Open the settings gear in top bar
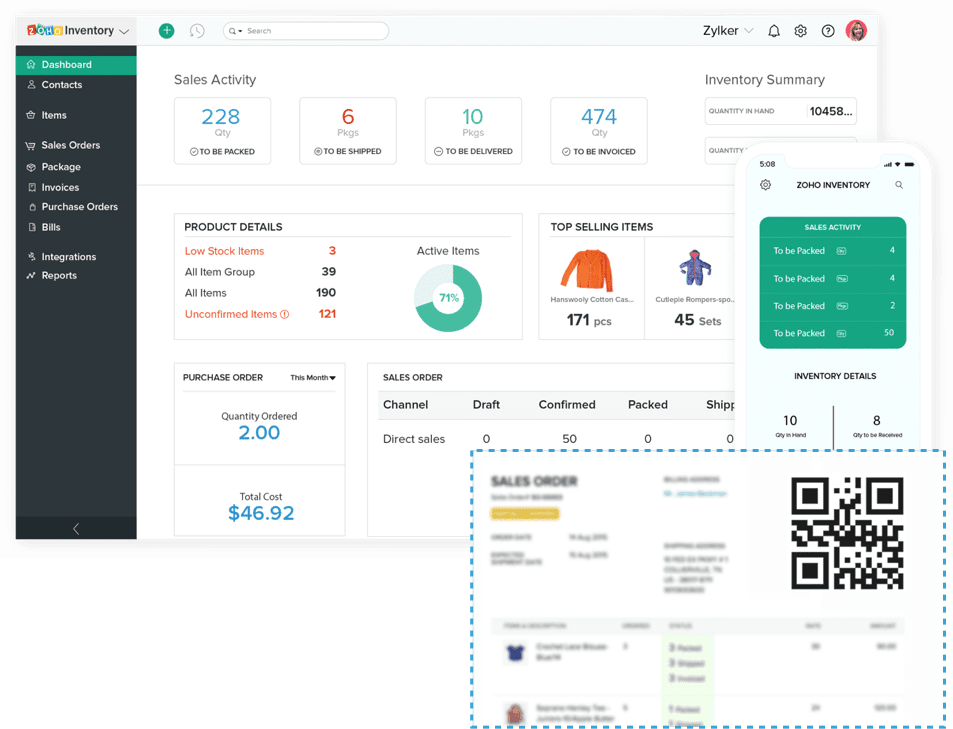 pos(800,31)
